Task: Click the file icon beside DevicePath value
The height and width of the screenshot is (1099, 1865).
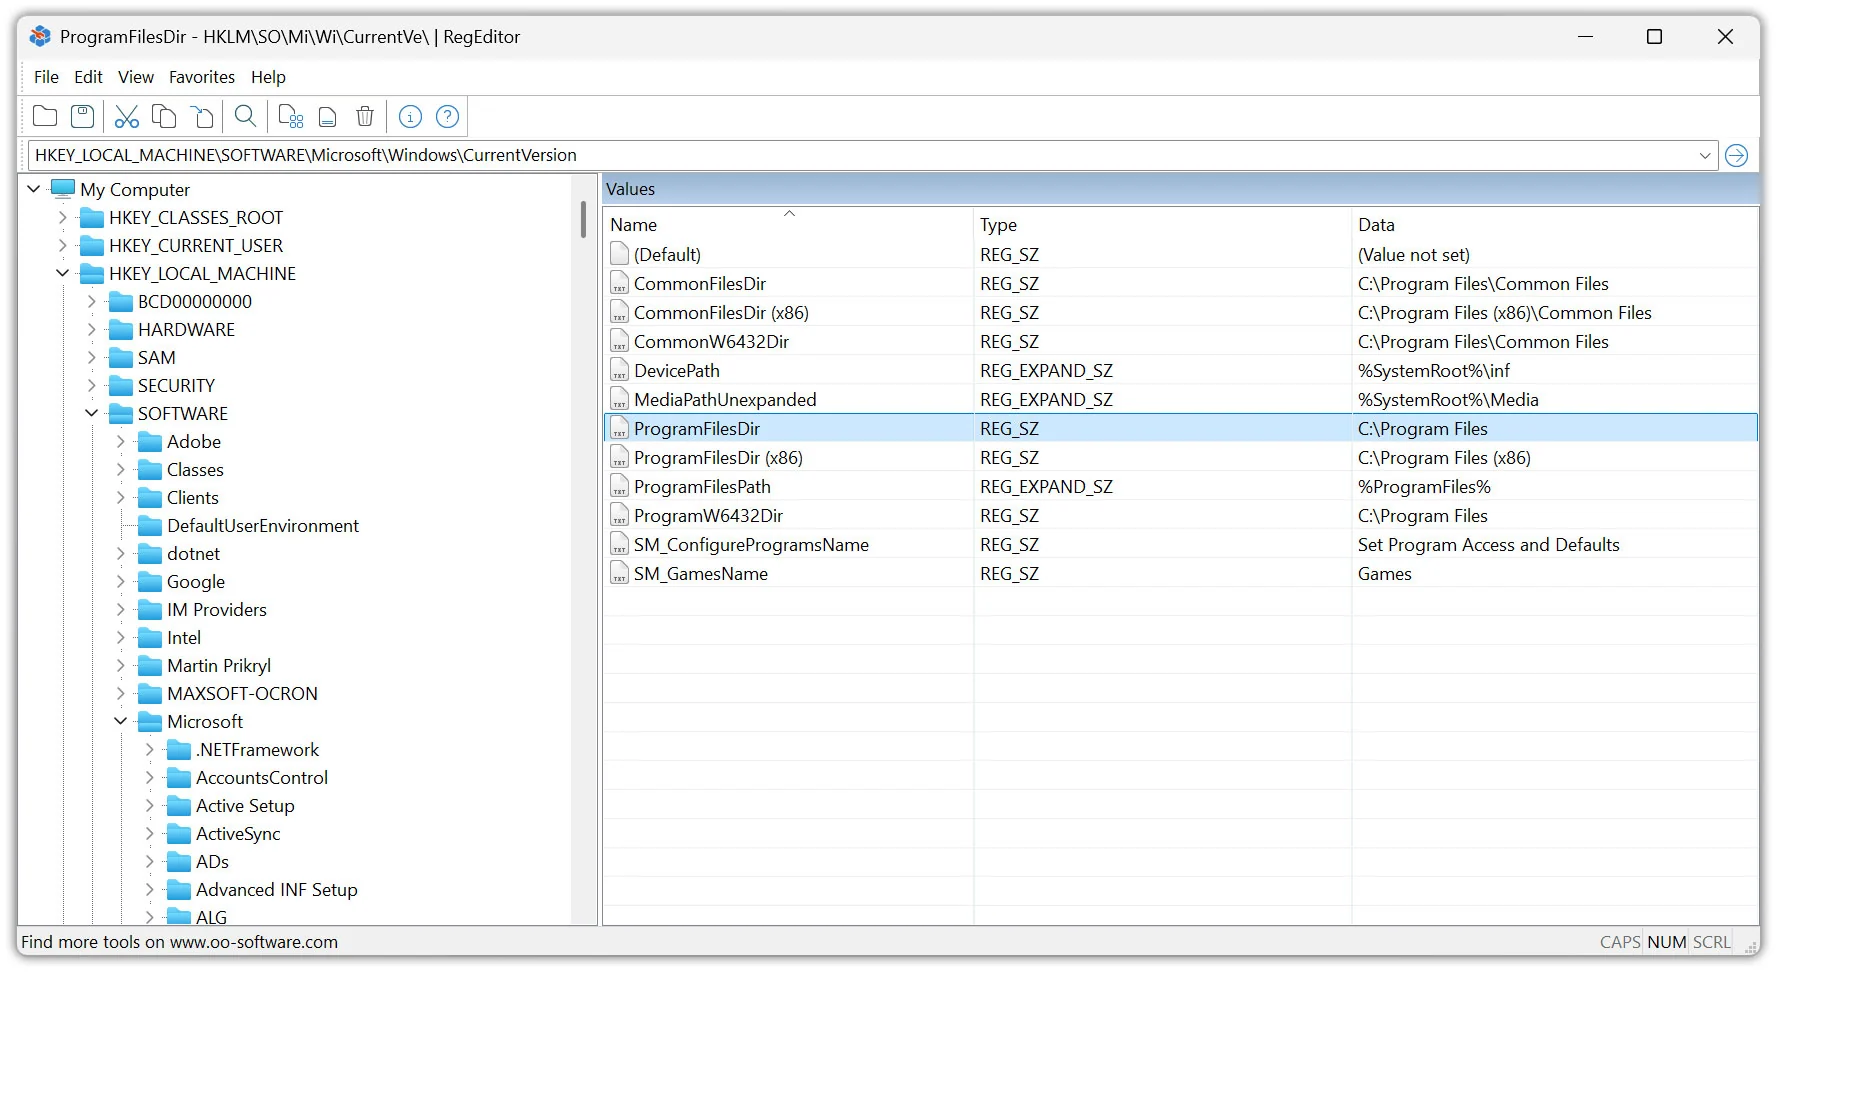Action: (x=619, y=370)
